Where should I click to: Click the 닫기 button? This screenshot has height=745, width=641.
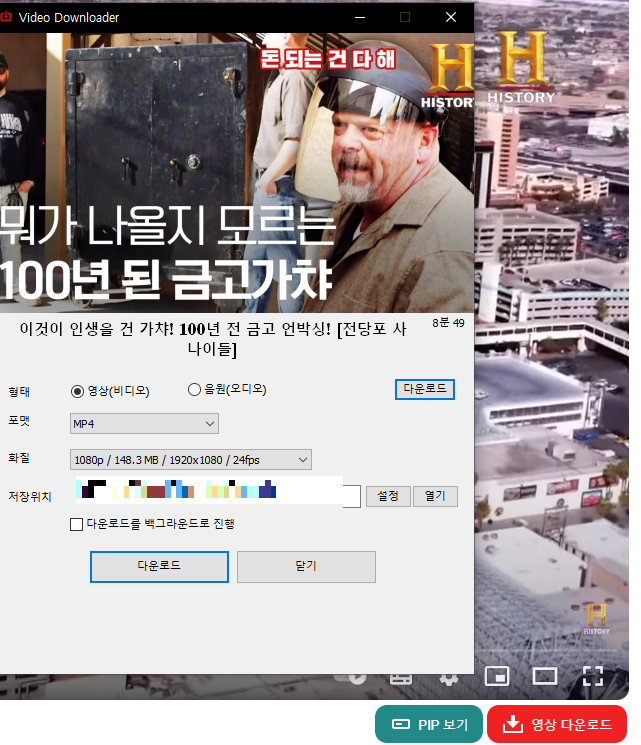coord(306,566)
